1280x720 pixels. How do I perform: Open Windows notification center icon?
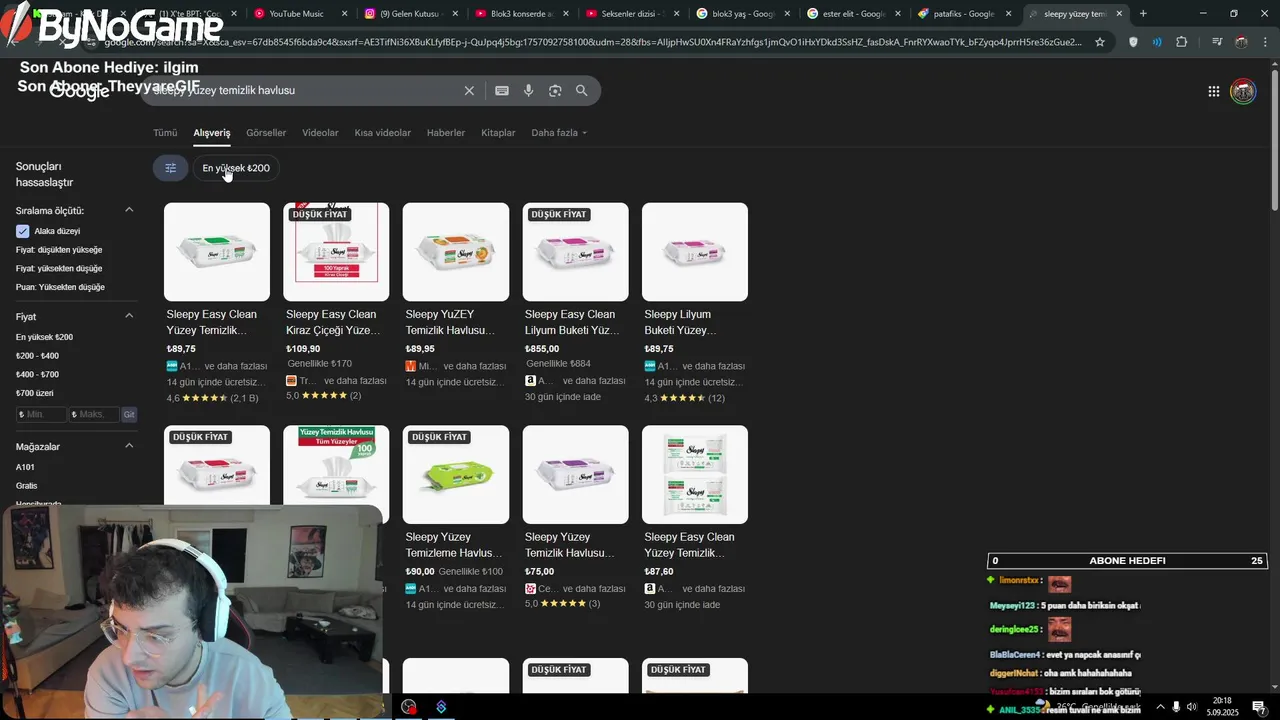(1259, 707)
